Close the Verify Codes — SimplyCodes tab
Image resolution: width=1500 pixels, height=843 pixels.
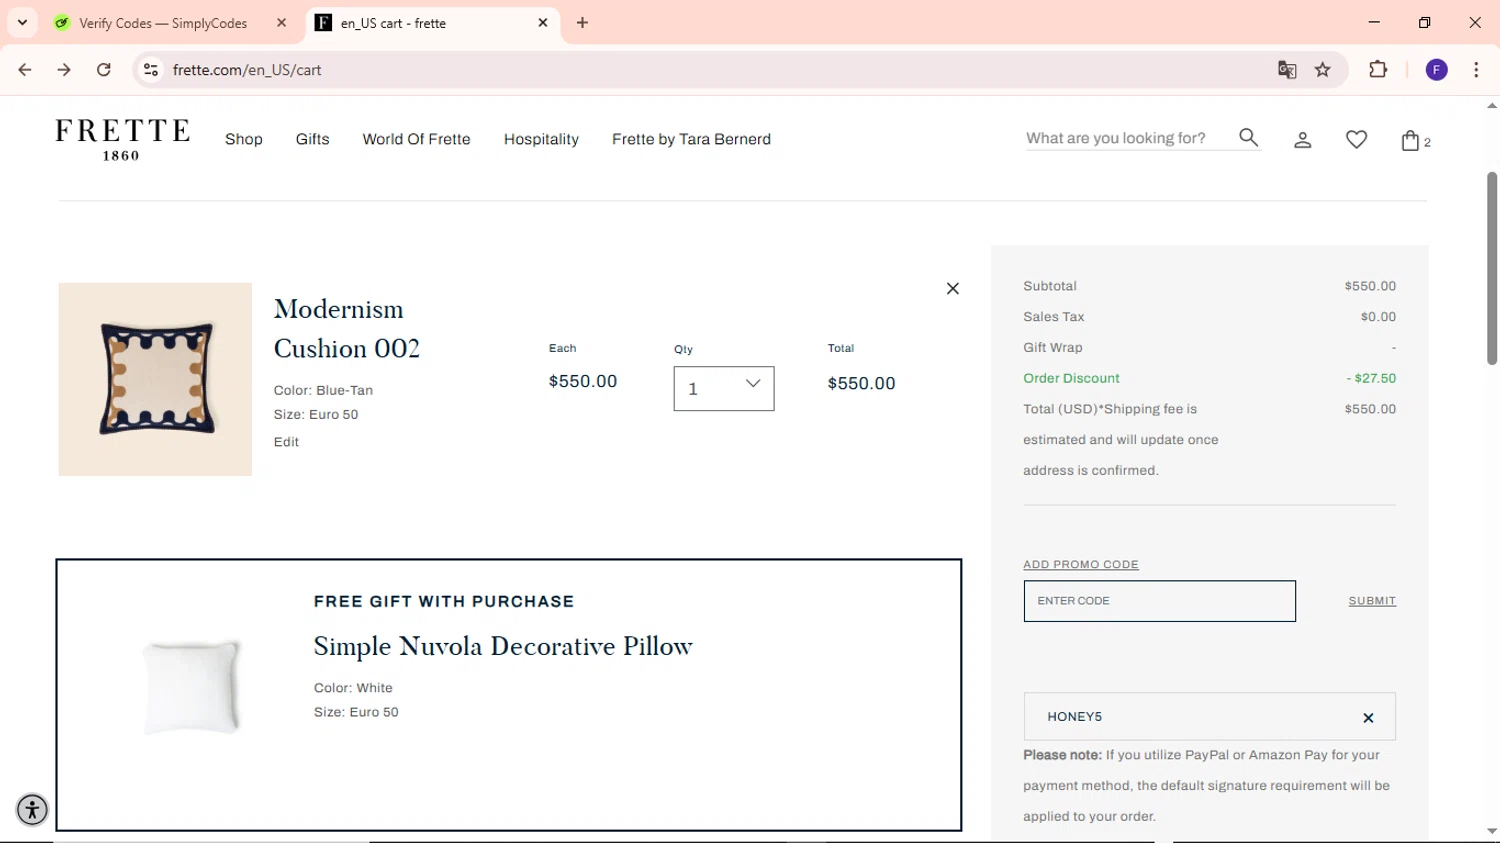(x=282, y=23)
